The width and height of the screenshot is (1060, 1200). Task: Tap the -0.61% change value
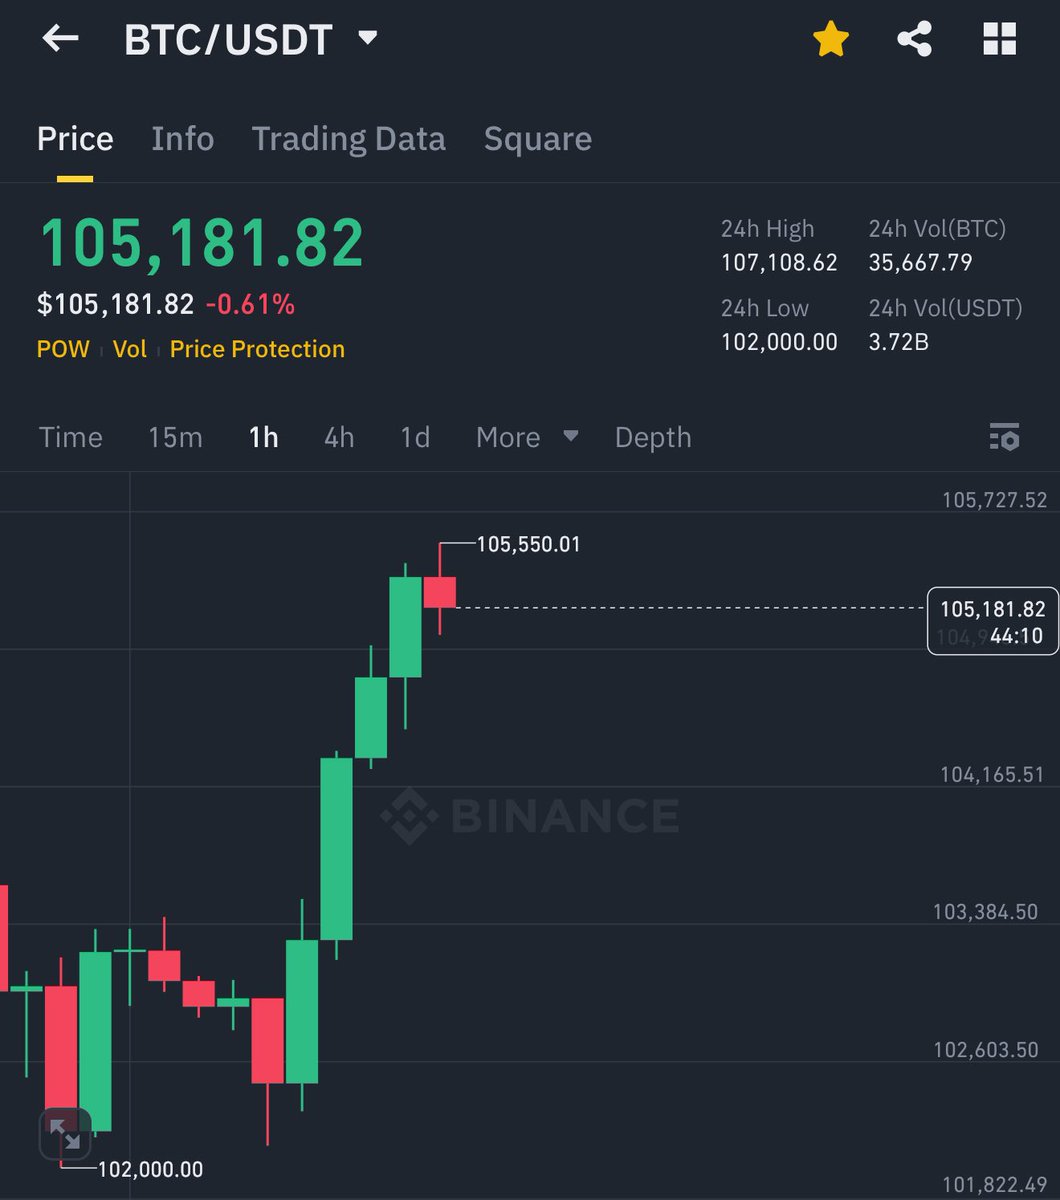[x=250, y=304]
